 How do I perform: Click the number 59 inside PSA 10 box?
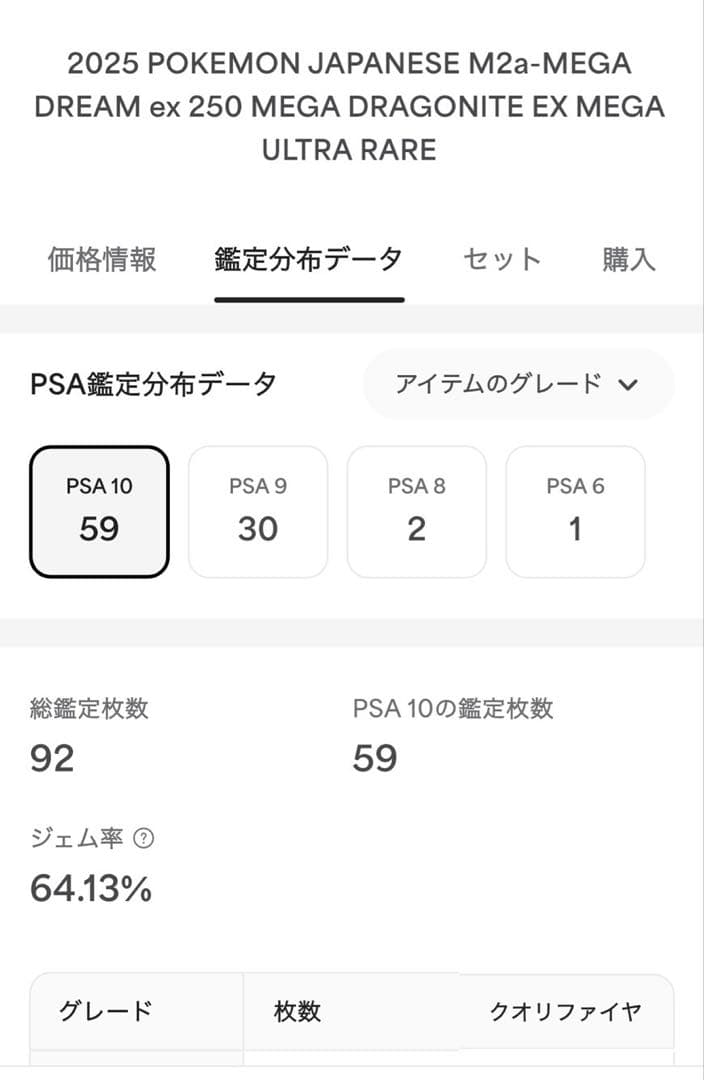[x=97, y=528]
